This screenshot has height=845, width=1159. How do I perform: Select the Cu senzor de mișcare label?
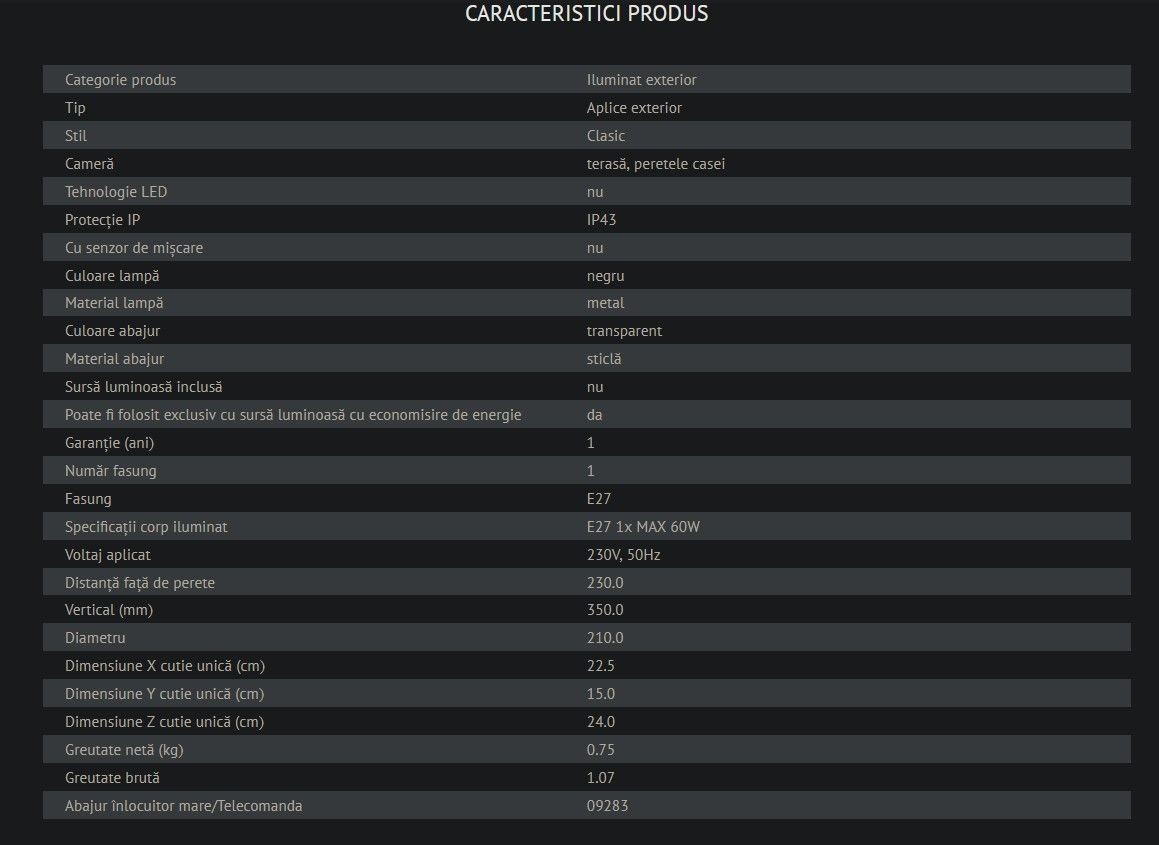pyautogui.click(x=134, y=248)
